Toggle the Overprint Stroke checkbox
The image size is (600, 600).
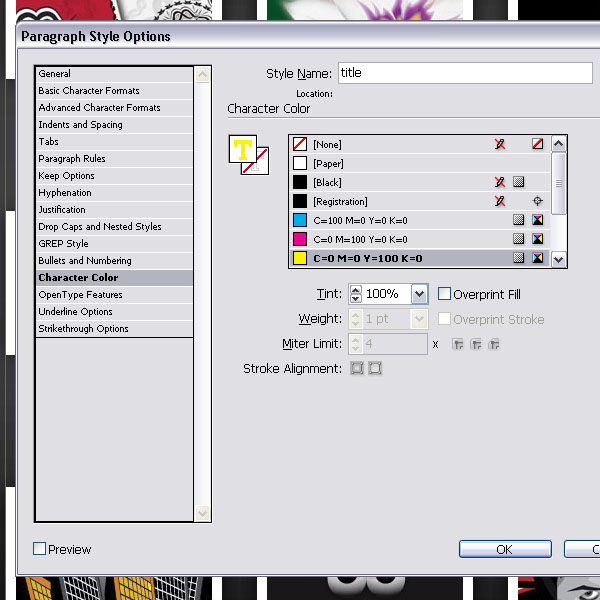coord(444,318)
